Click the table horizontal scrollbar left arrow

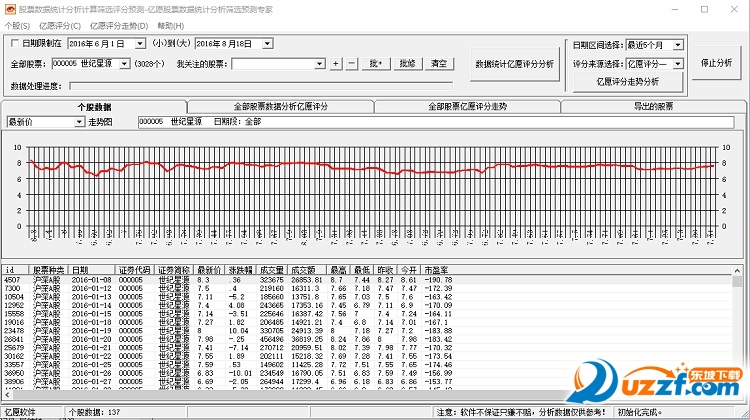[7, 396]
